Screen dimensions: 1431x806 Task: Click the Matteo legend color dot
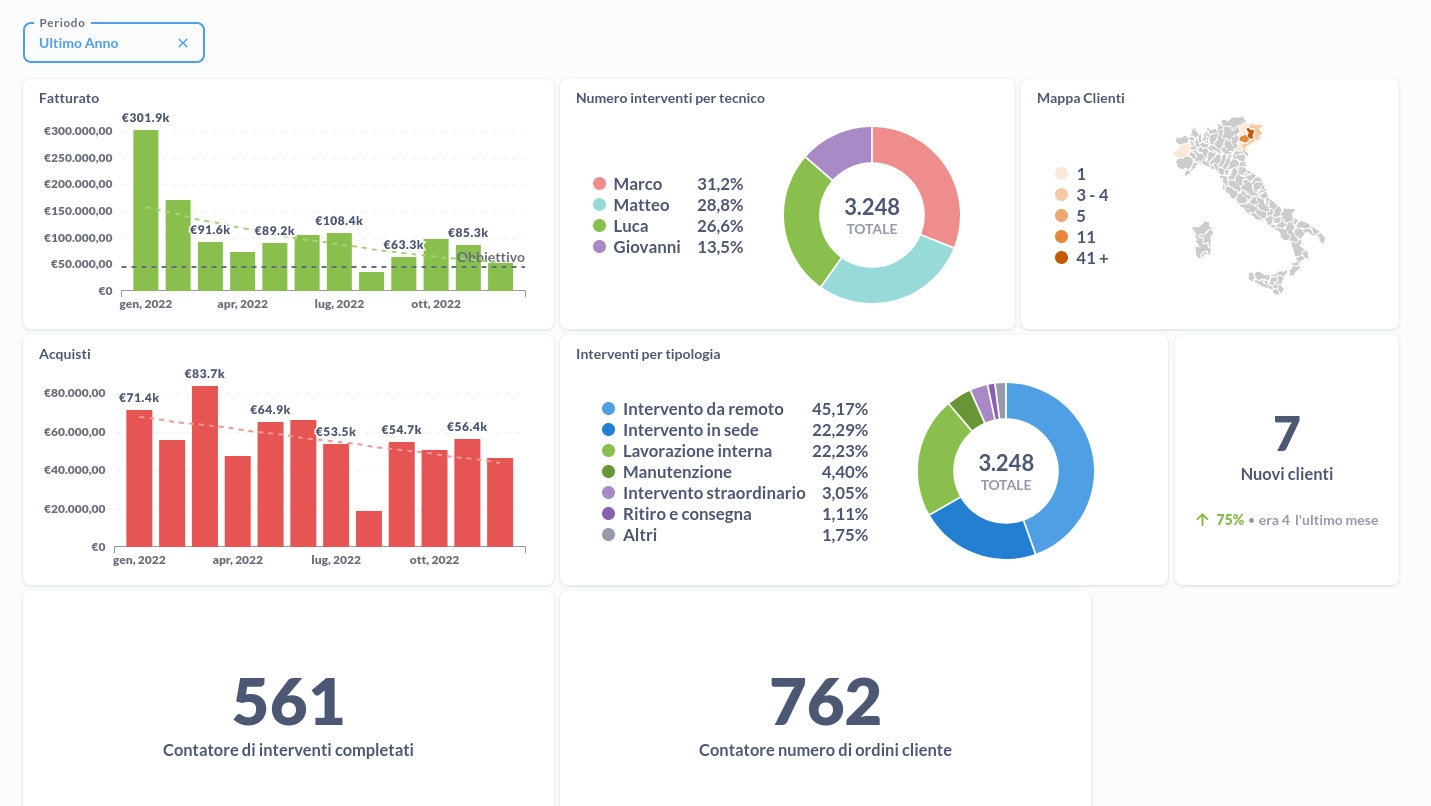(x=599, y=205)
